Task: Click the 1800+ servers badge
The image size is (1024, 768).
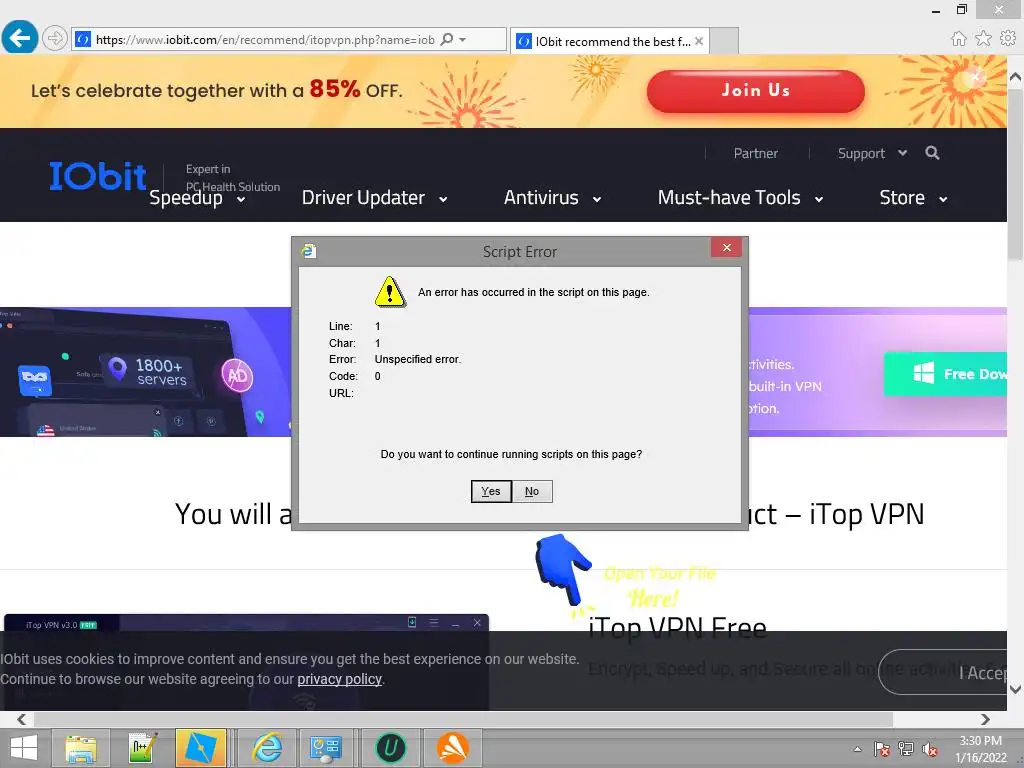Action: click(148, 372)
